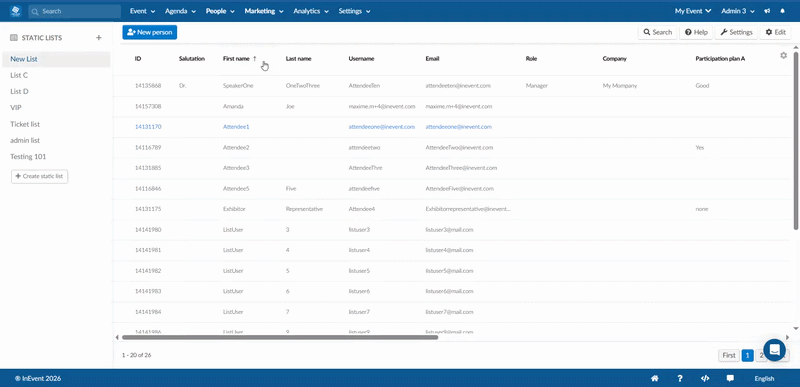Click the InEvent logo icon
Screen dimensions: 800x387
coord(15,11)
